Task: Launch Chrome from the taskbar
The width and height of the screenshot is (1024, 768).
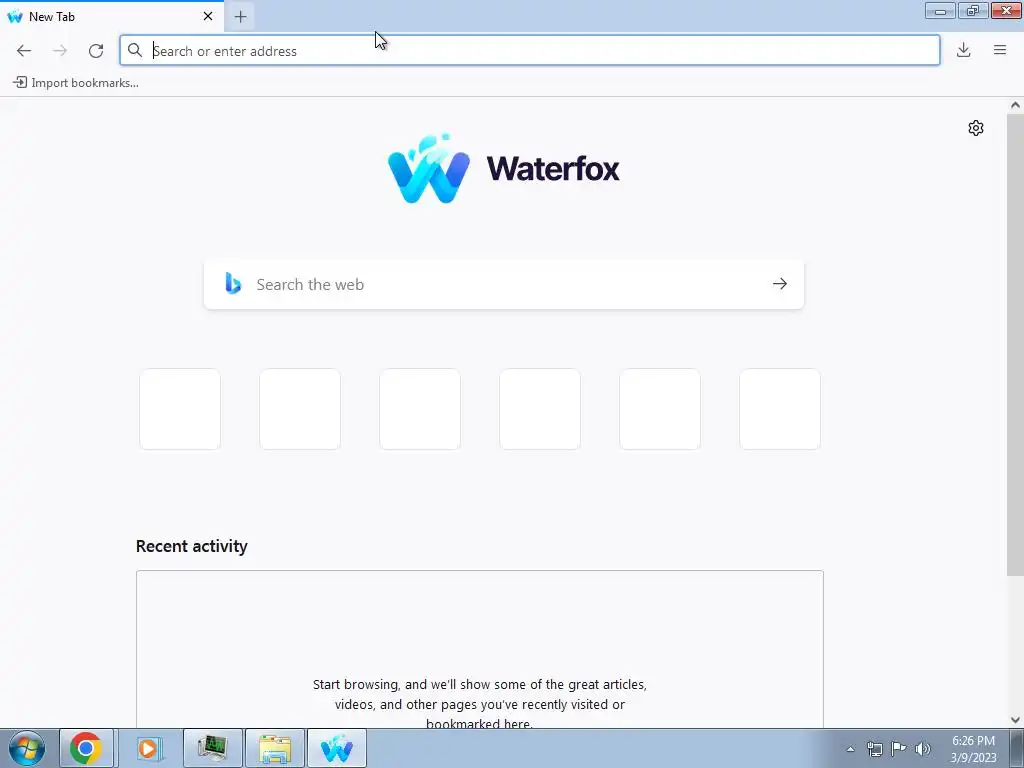Action: (86, 748)
